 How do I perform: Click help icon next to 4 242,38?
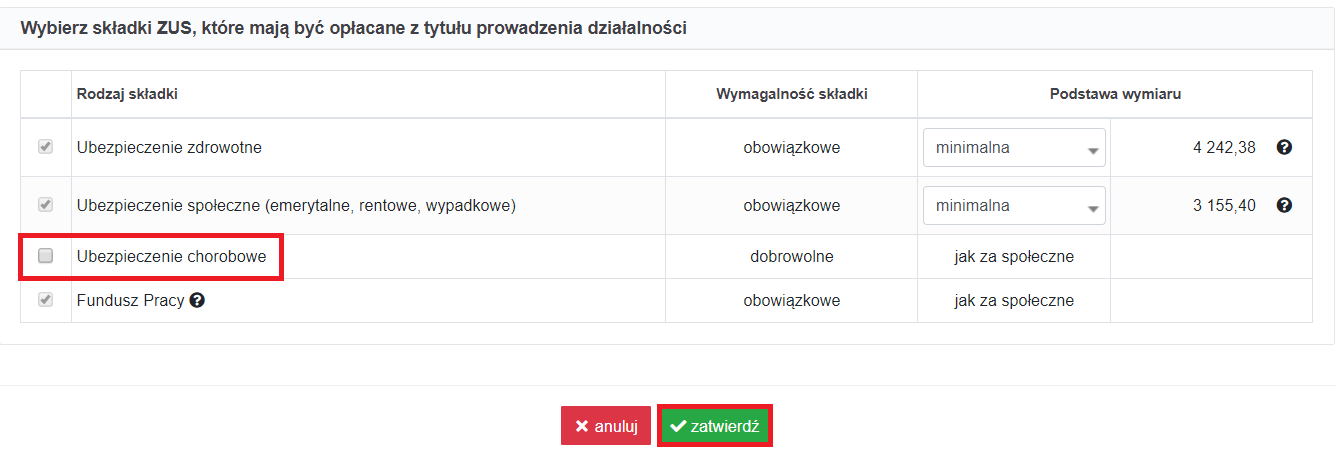(x=1285, y=148)
